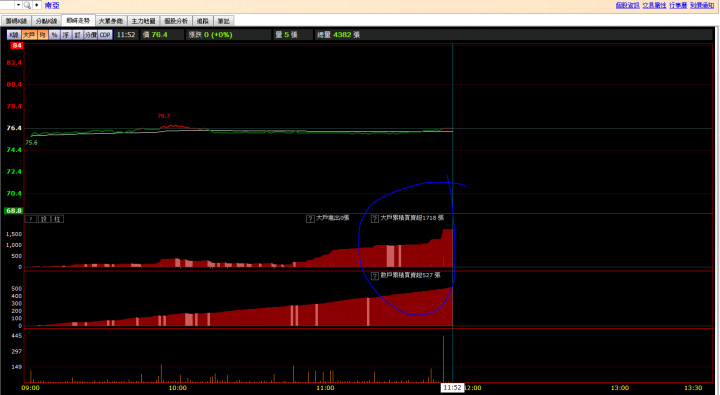The width and height of the screenshot is (720, 395).
Task: Select the CDP toolbar button
Action: 105,35
